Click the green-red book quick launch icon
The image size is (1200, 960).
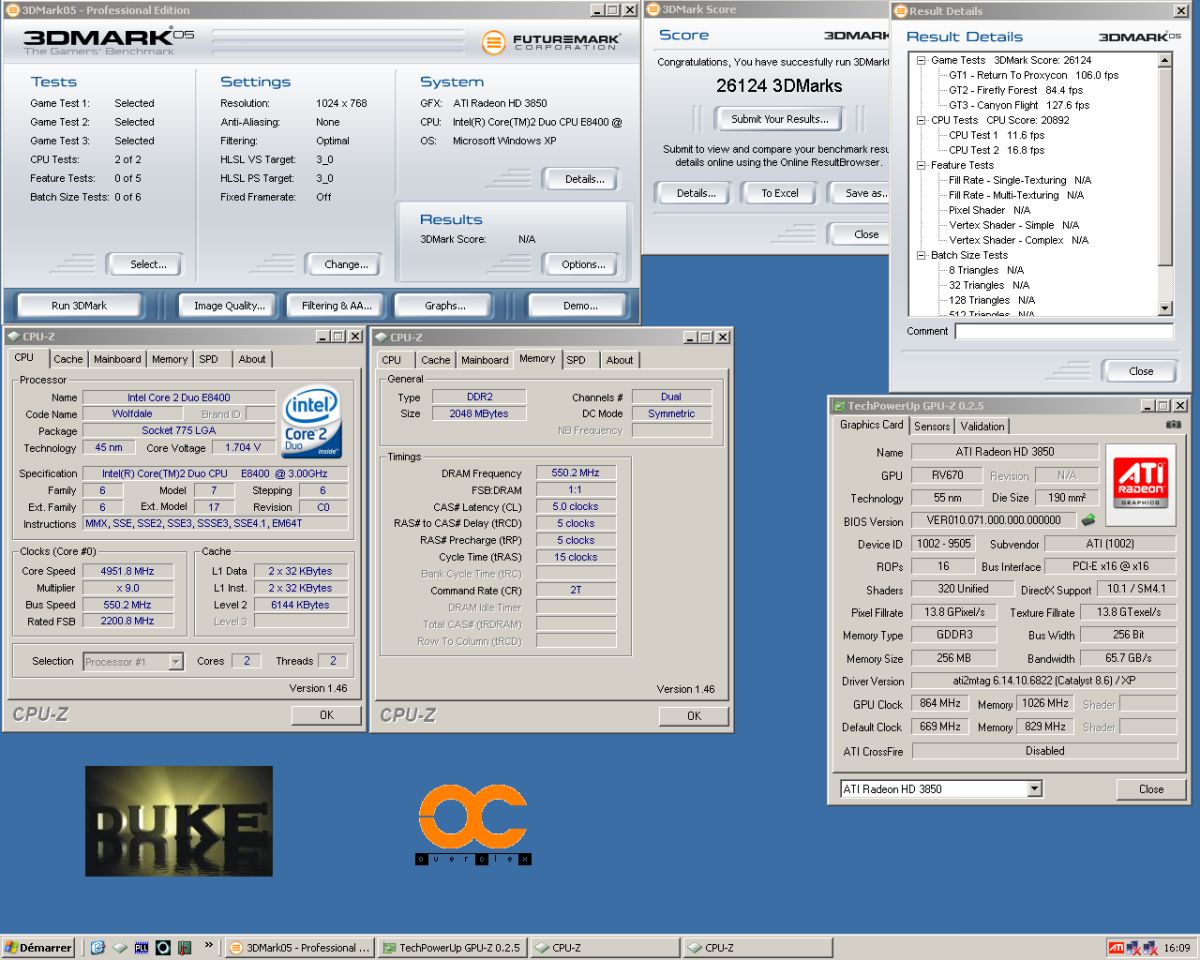[x=184, y=947]
